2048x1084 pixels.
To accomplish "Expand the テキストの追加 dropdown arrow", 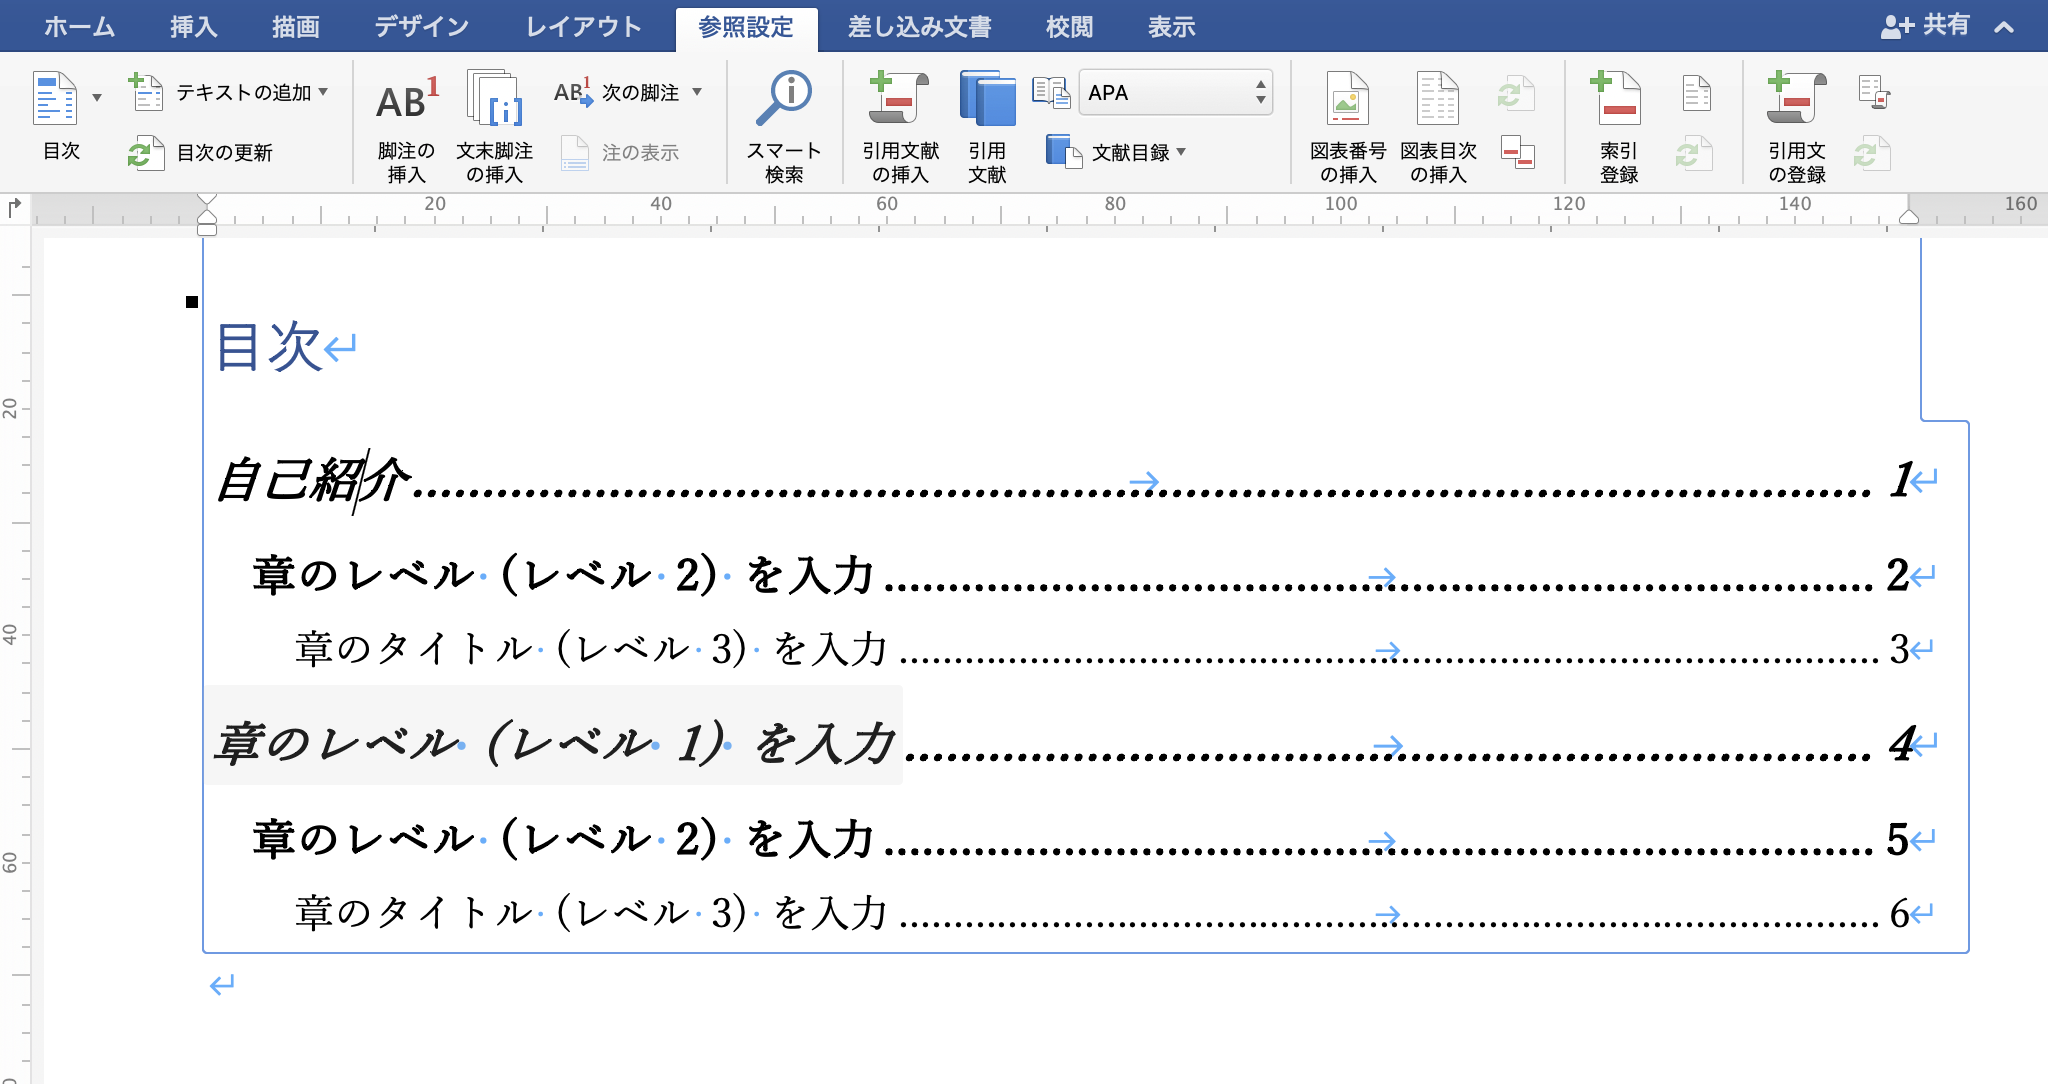I will pyautogui.click(x=323, y=92).
